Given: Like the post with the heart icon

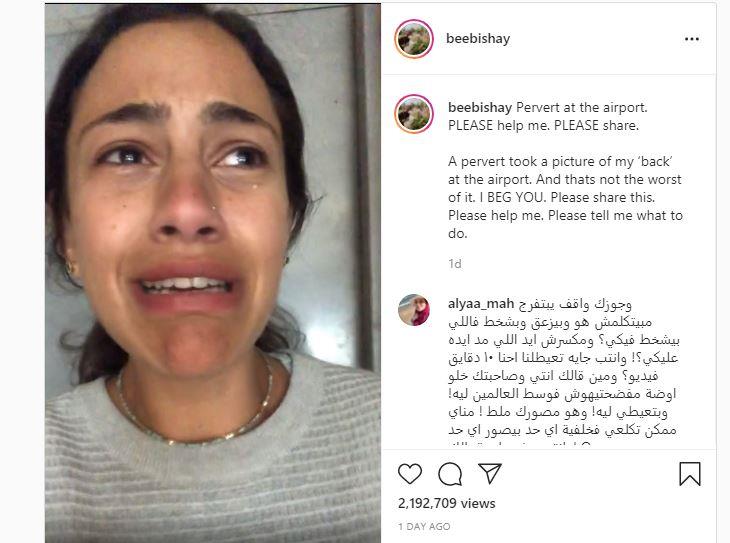Looking at the screenshot, I should (410, 474).
